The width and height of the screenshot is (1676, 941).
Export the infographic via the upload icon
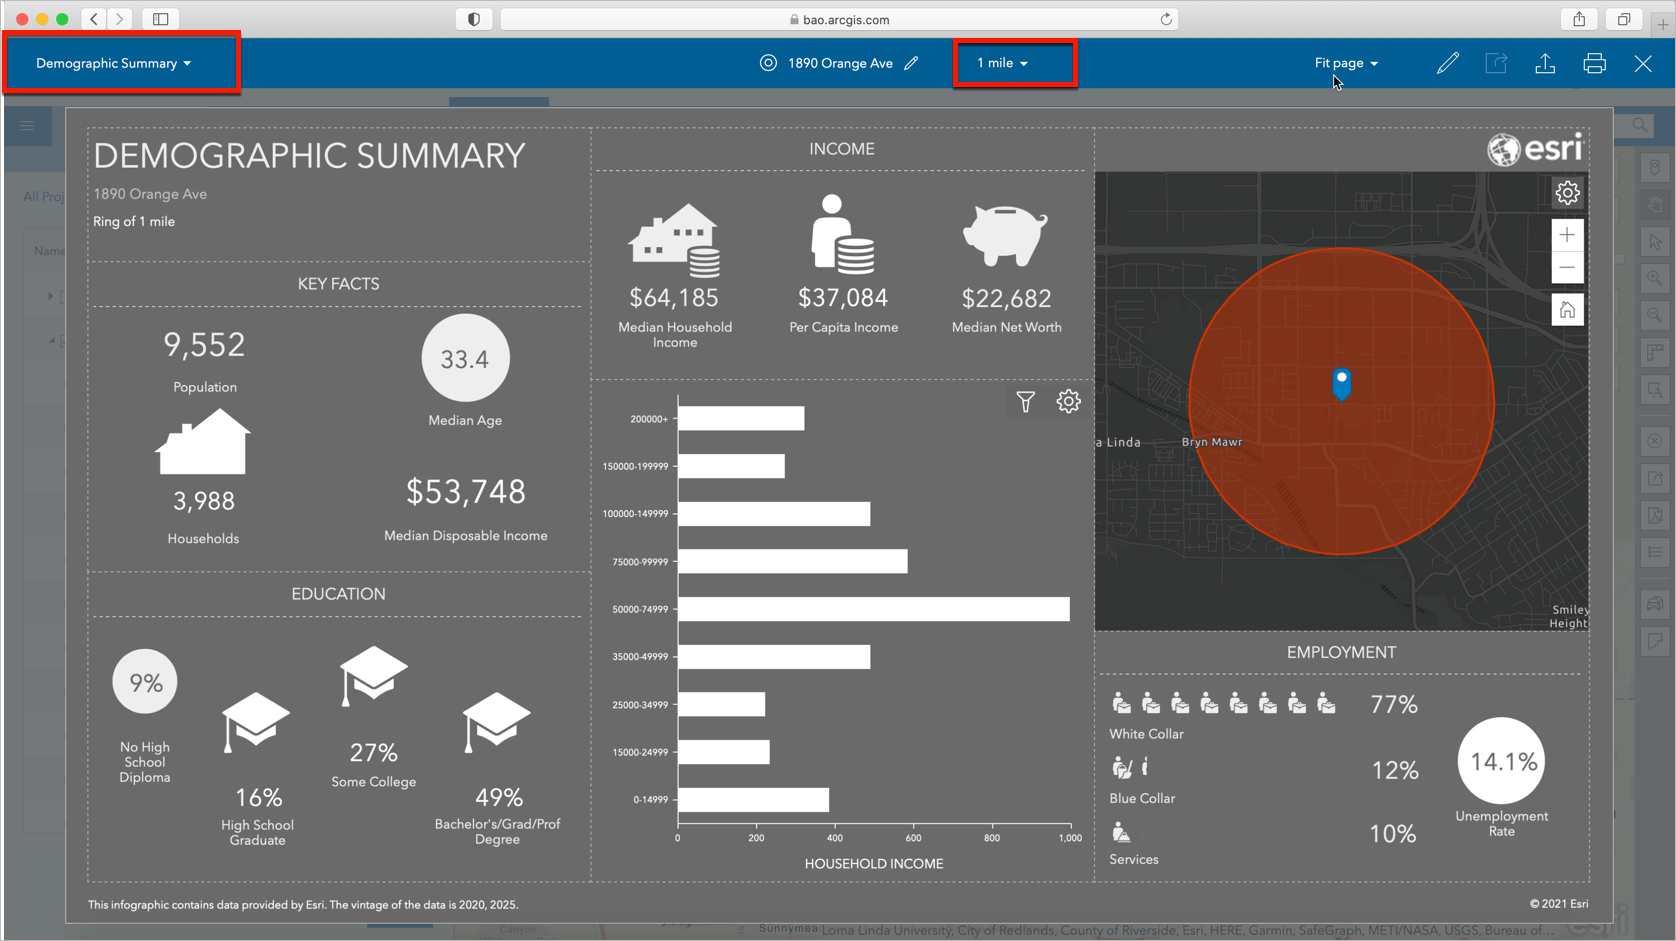[x=1545, y=63]
